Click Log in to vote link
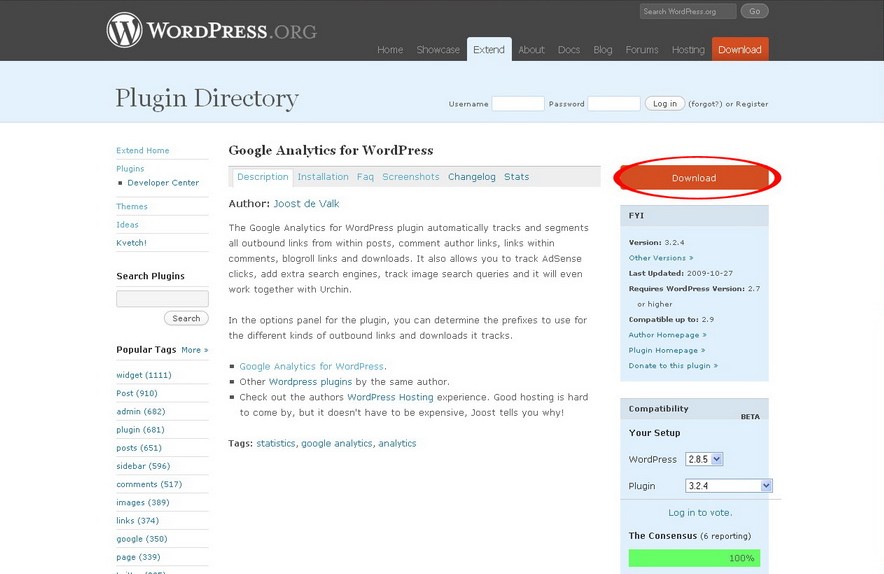The height and width of the screenshot is (574, 884). pyautogui.click(x=700, y=513)
